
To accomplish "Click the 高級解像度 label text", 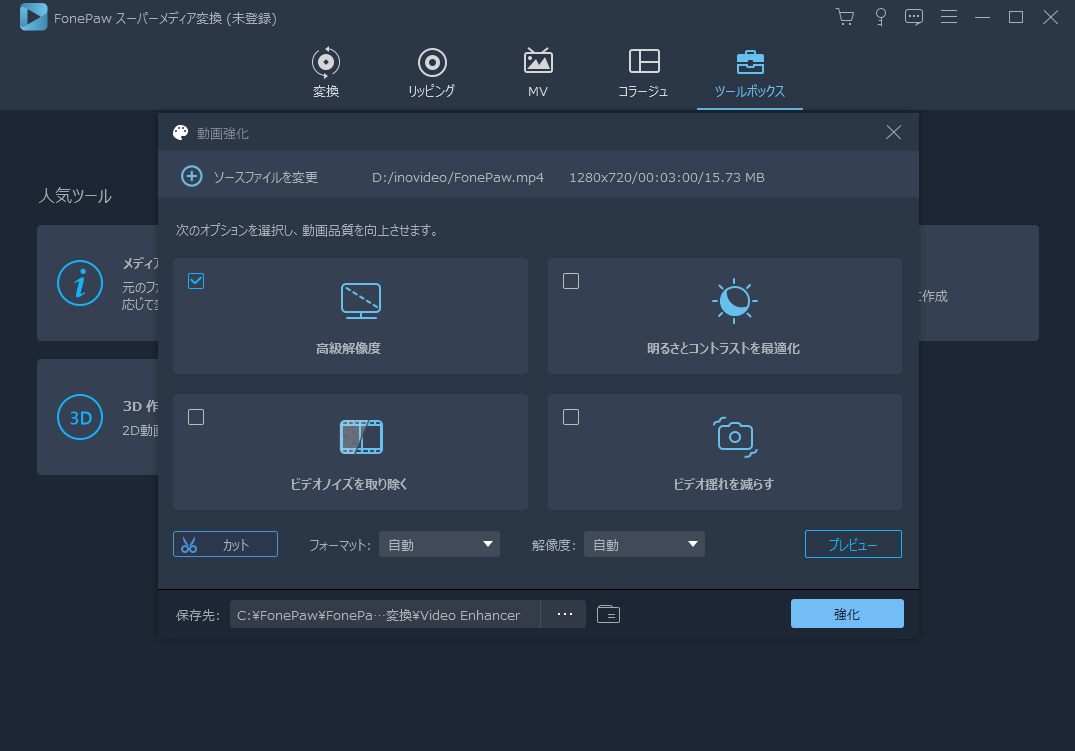I will [x=348, y=348].
